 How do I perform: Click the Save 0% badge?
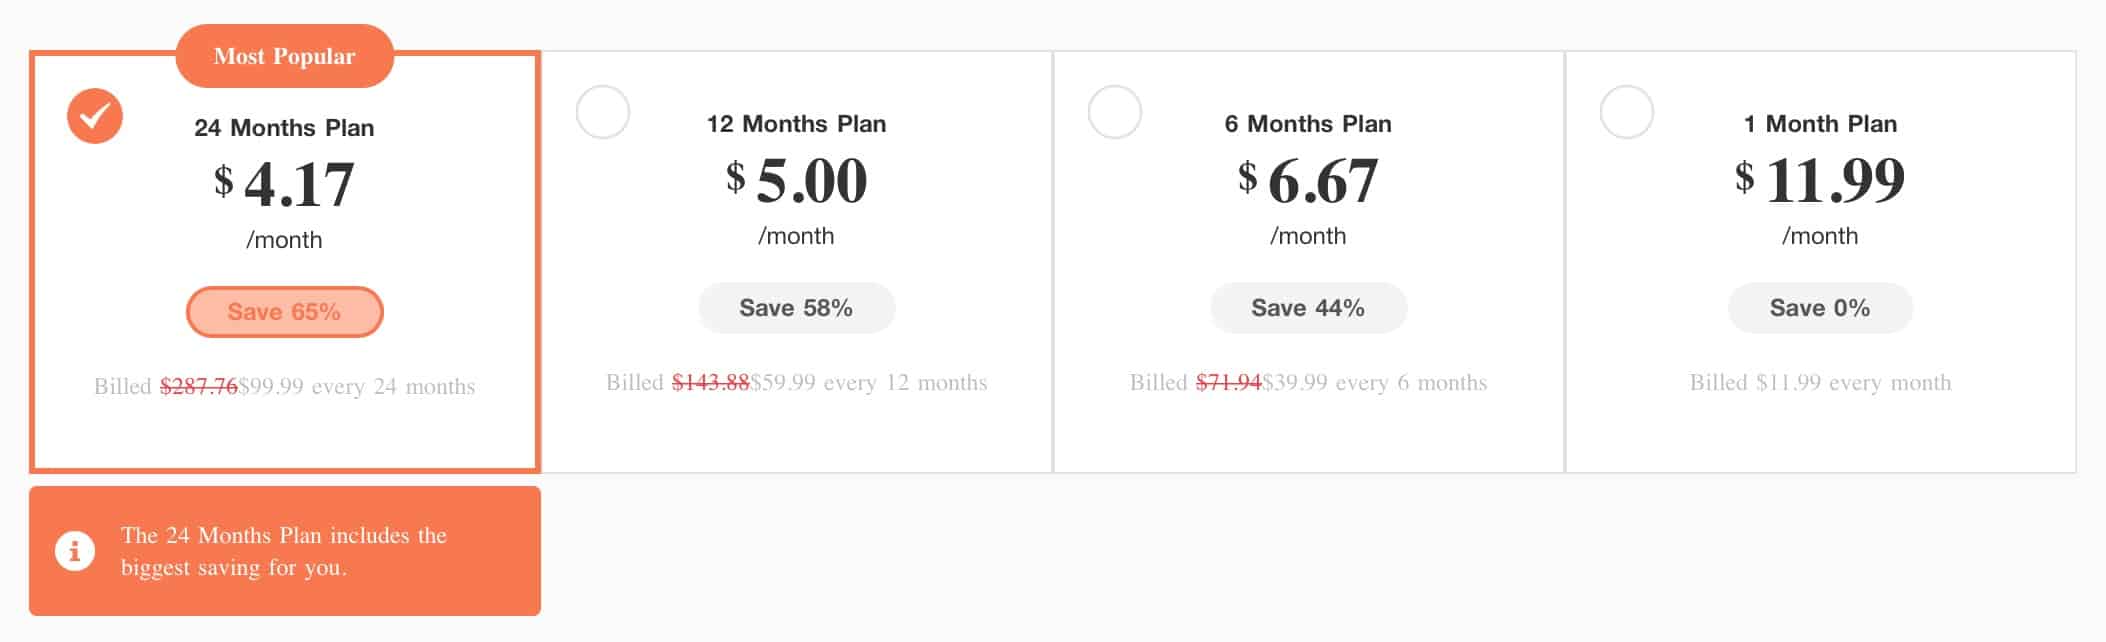pos(1820,308)
